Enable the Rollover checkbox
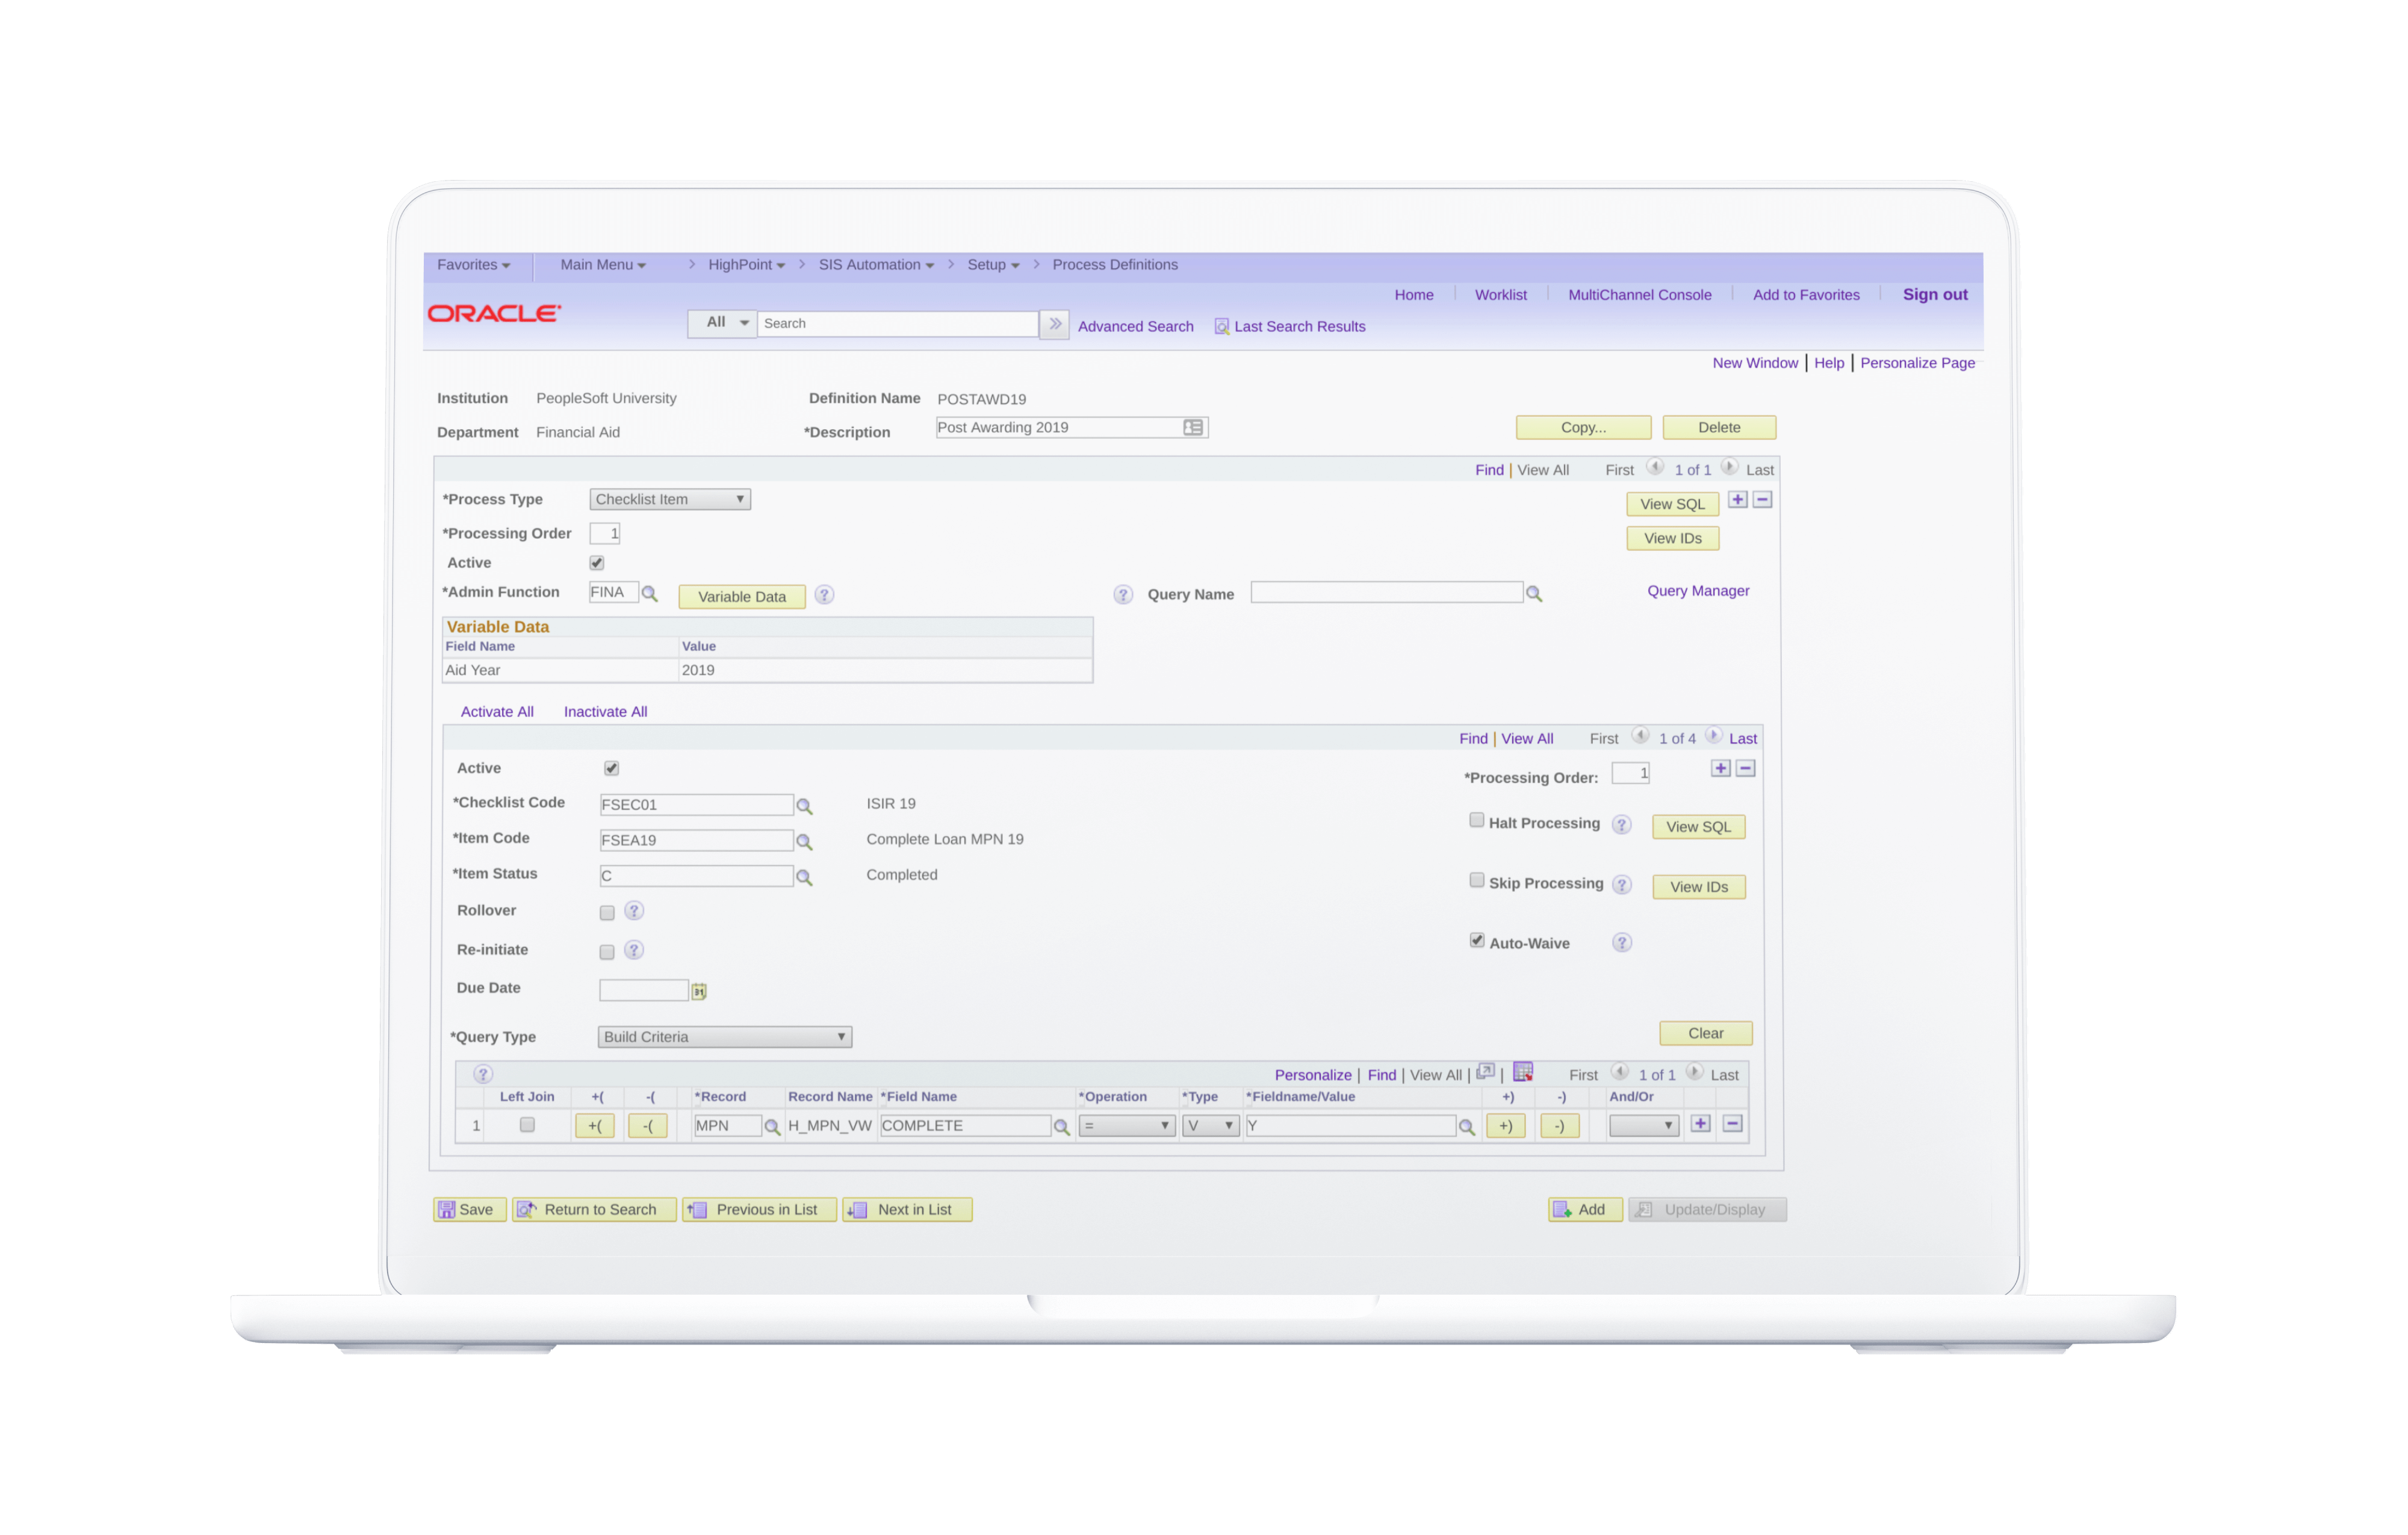 tap(607, 914)
